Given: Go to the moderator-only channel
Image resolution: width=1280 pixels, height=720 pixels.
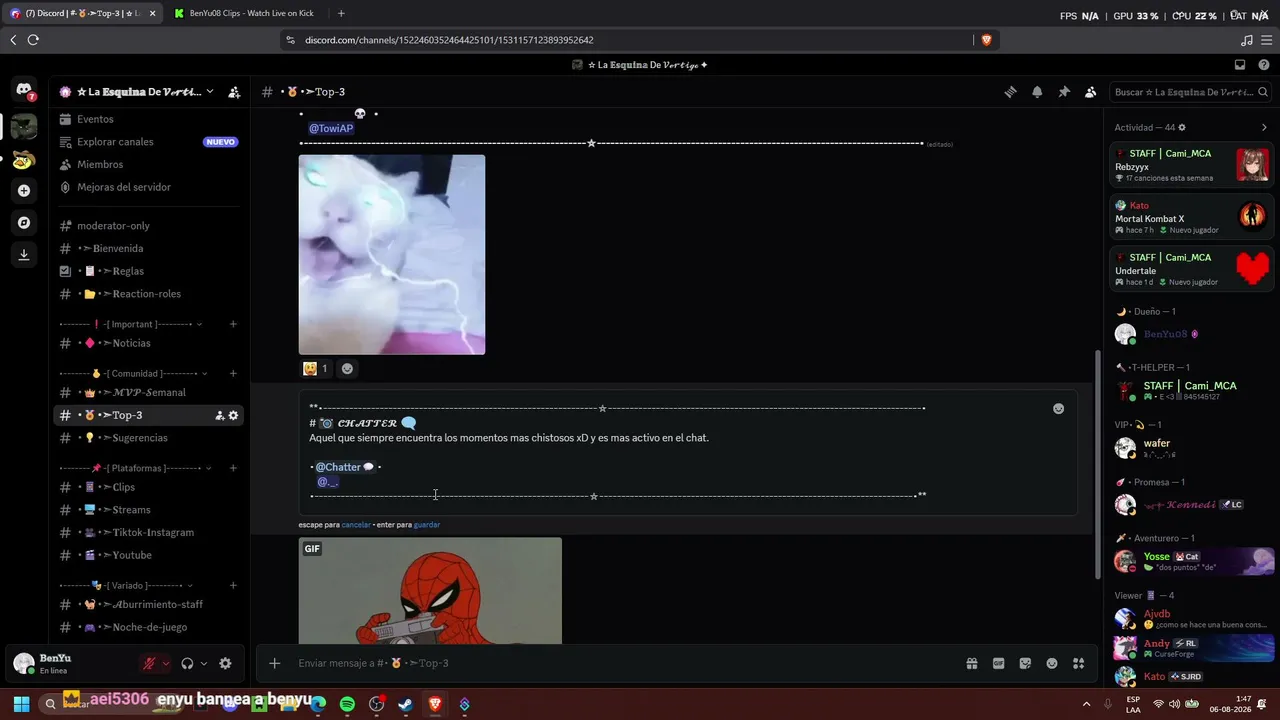Looking at the screenshot, I should click(149, 226).
